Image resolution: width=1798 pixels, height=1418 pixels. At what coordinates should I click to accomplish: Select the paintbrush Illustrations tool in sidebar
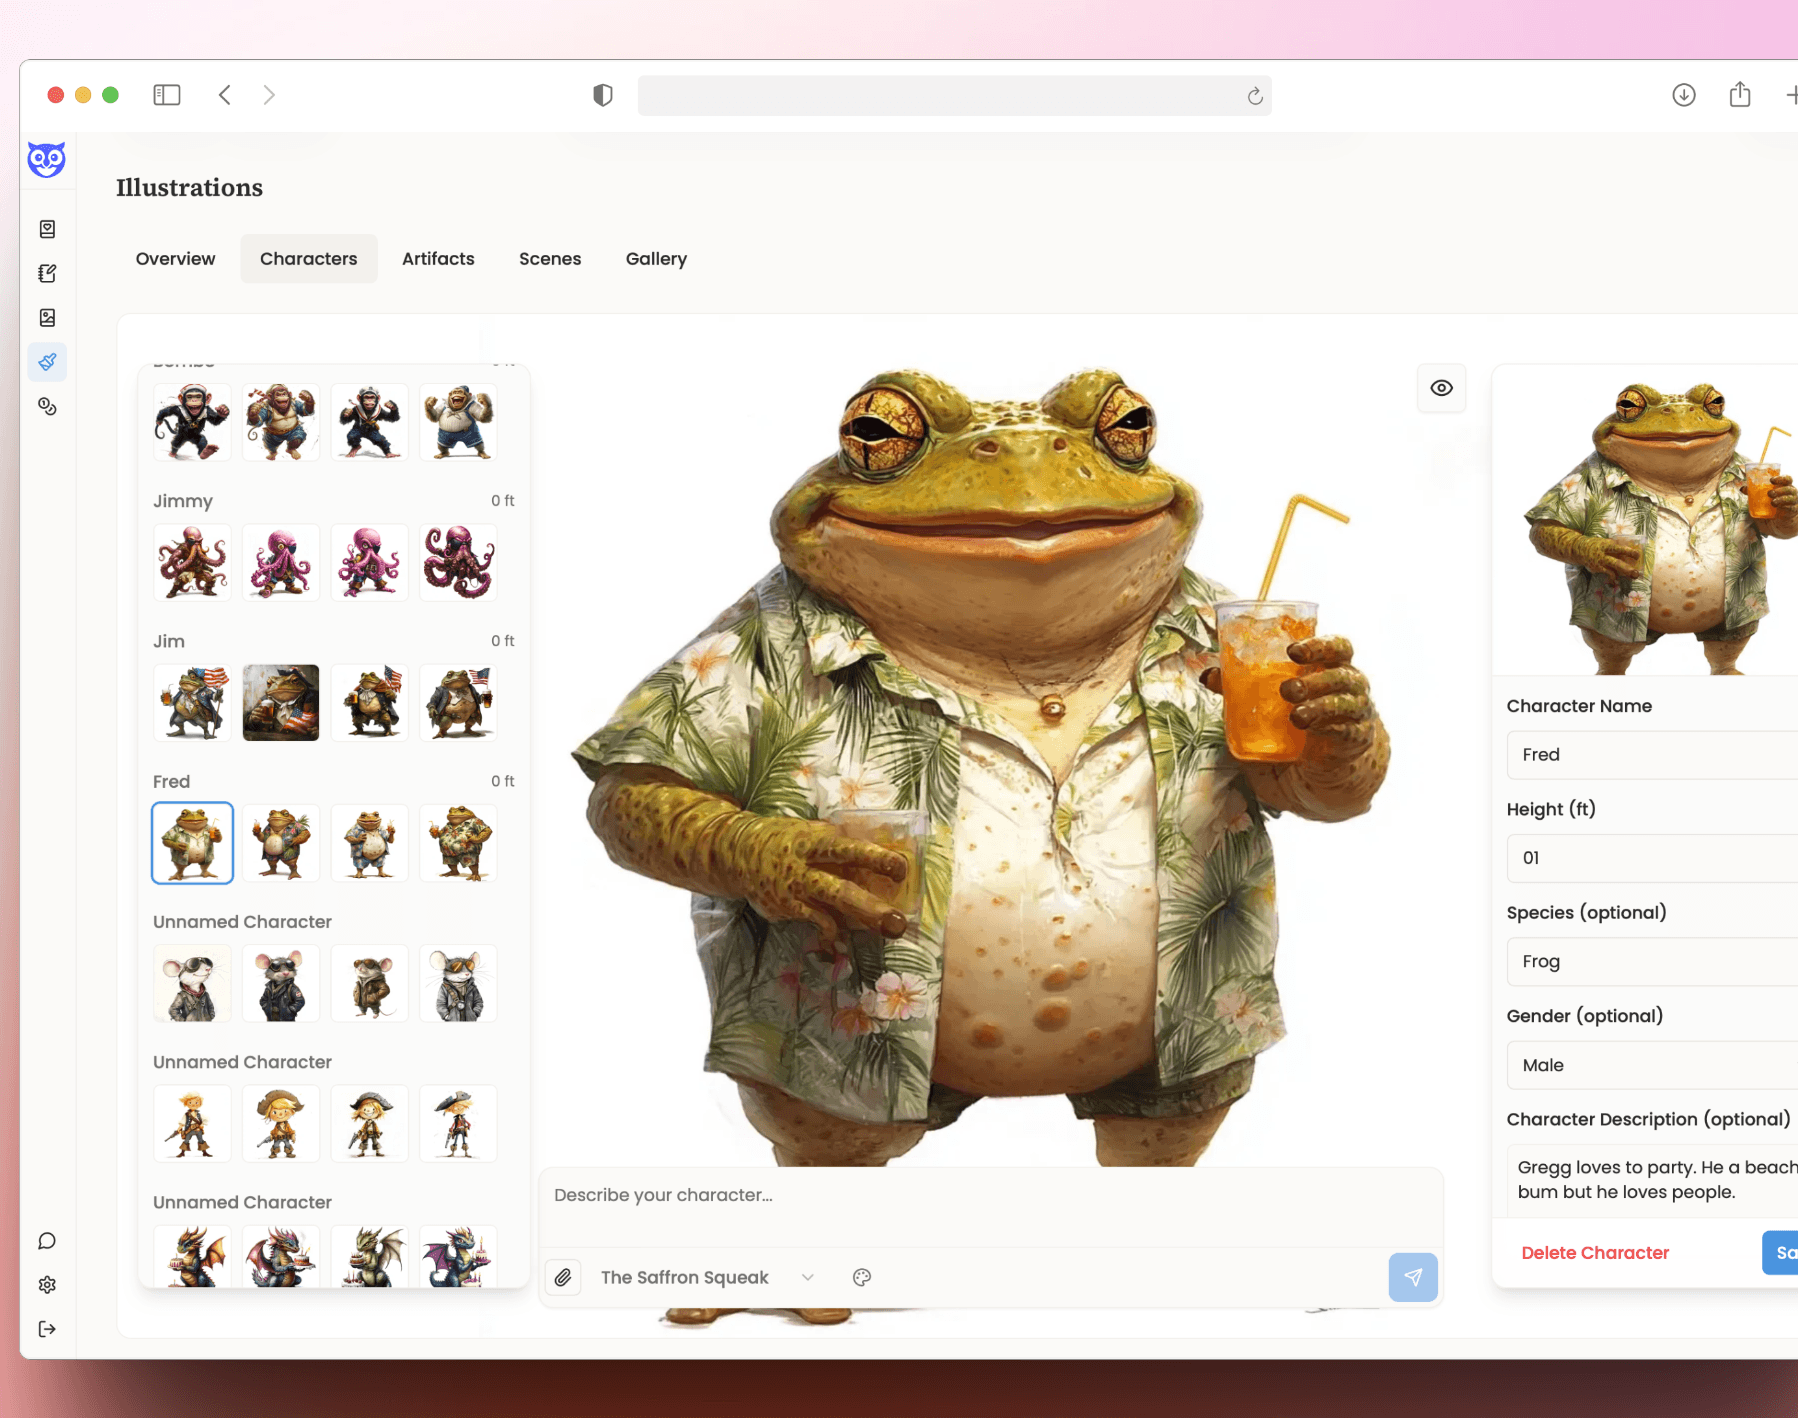47,362
